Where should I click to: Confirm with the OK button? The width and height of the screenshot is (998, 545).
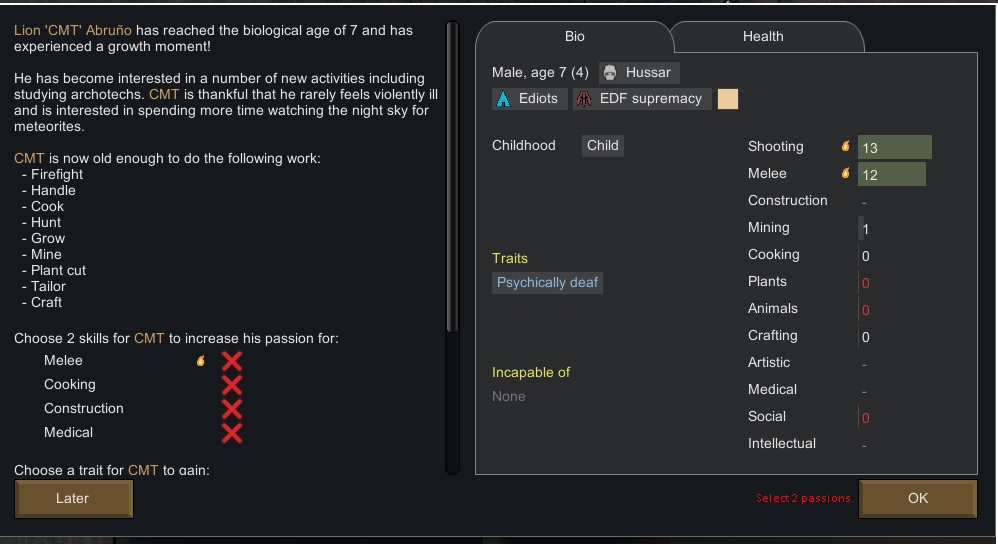tap(917, 498)
